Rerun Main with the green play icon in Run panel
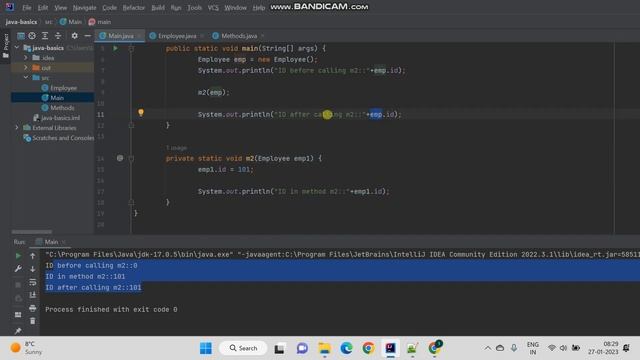Viewport: 640px width, 360px height. [x=18, y=256]
